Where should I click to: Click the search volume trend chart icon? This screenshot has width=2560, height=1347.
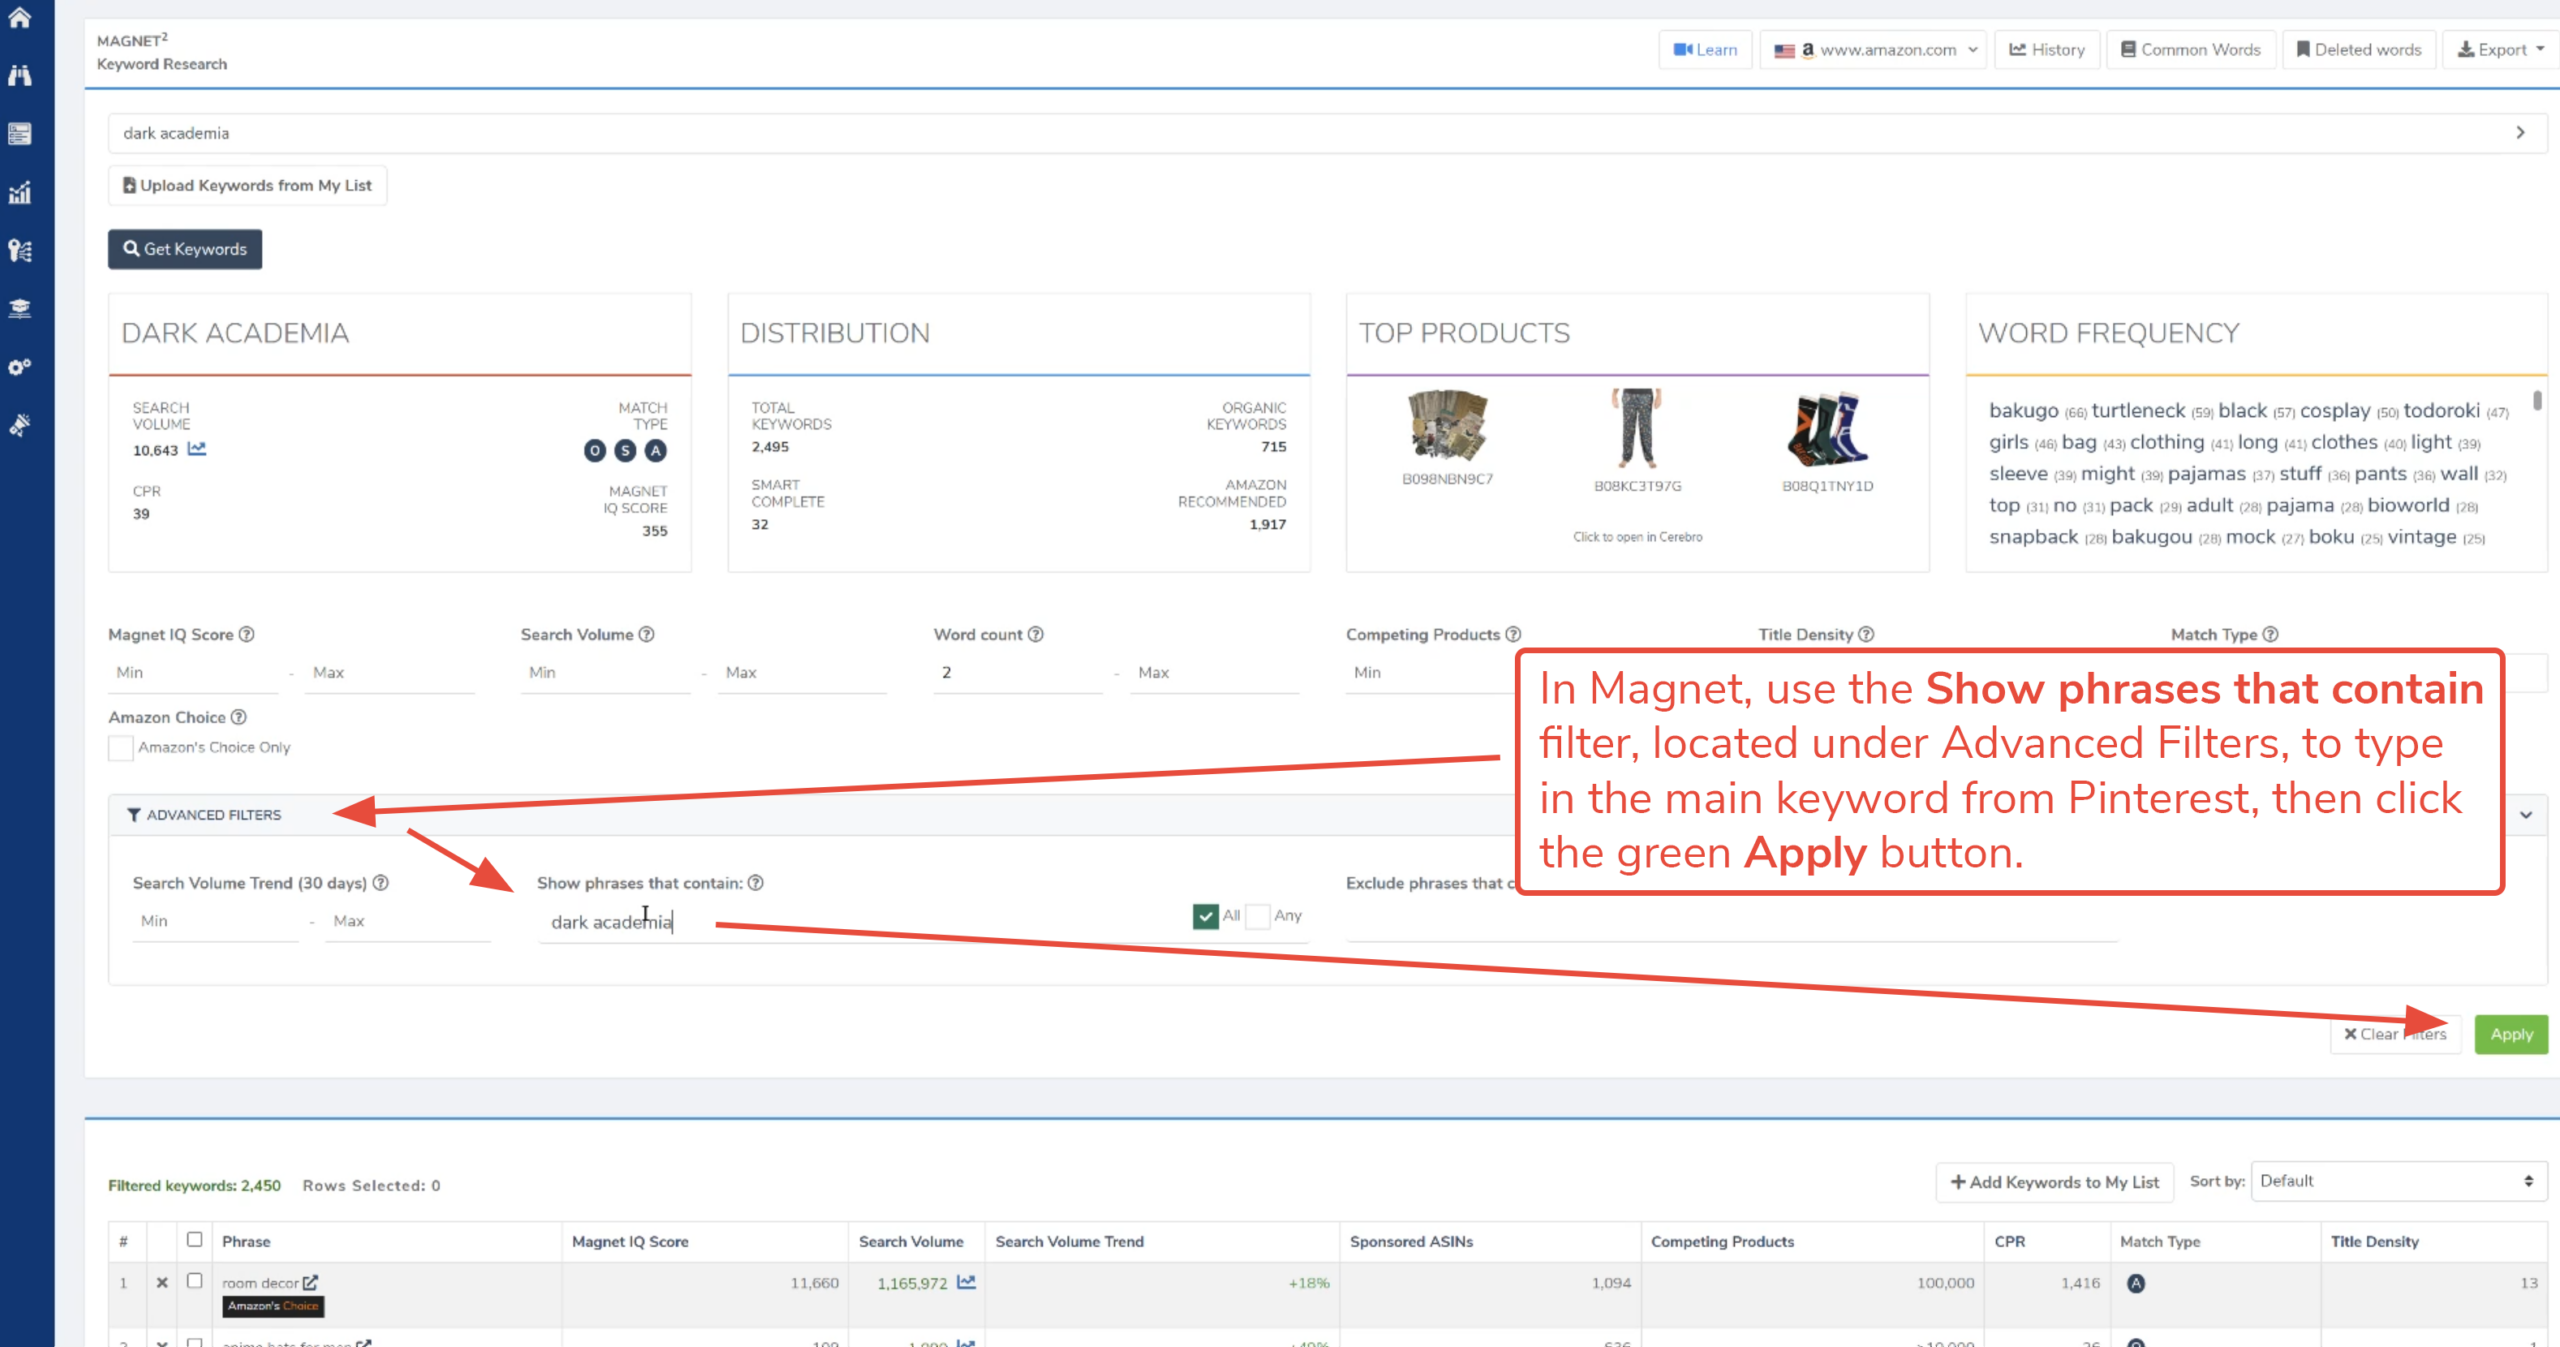pyautogui.click(x=197, y=449)
